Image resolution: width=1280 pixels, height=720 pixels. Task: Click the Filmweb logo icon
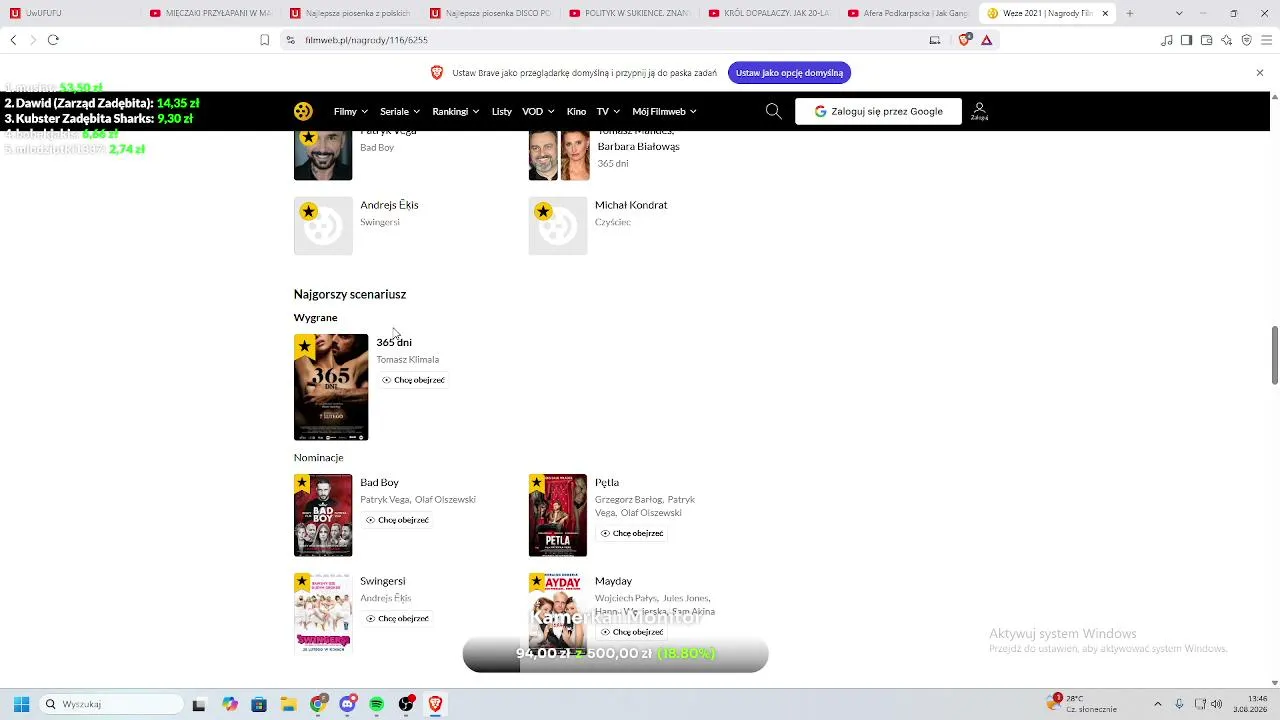[303, 111]
